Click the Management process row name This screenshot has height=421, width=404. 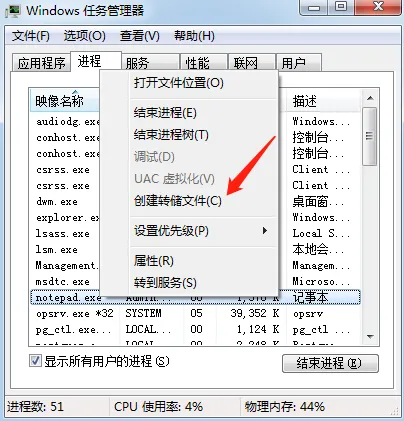(x=67, y=266)
